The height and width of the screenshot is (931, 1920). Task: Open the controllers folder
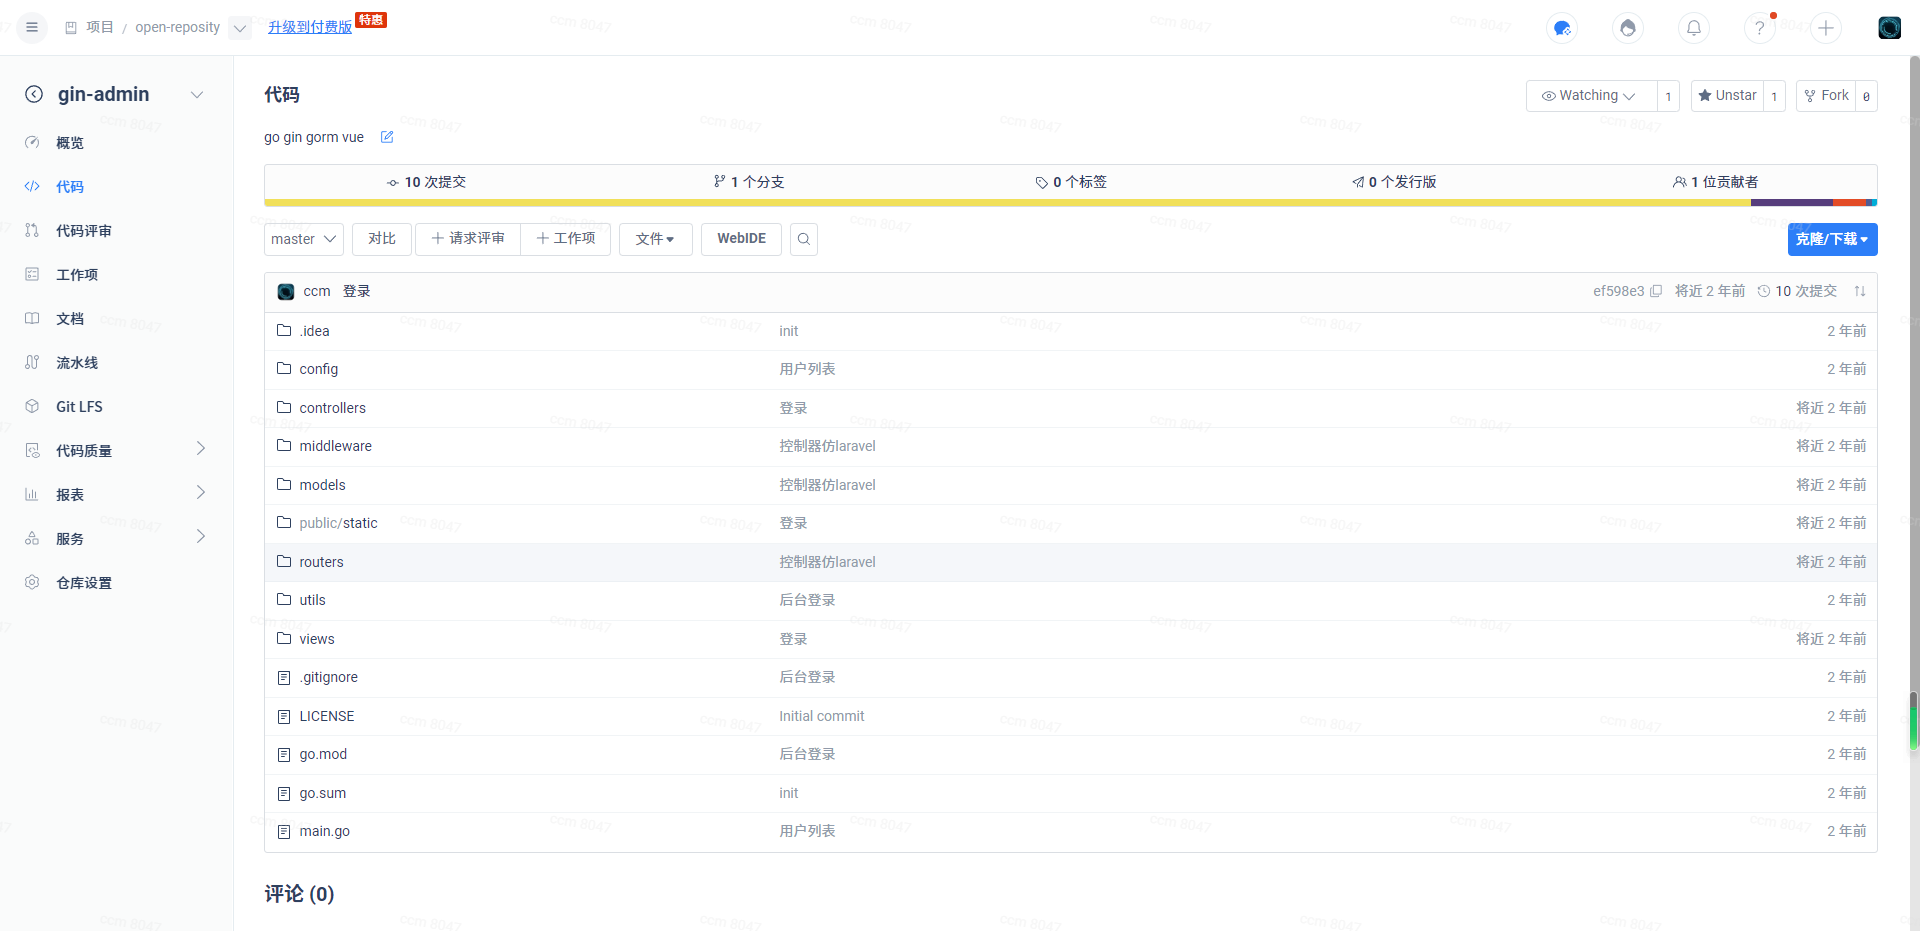(332, 408)
